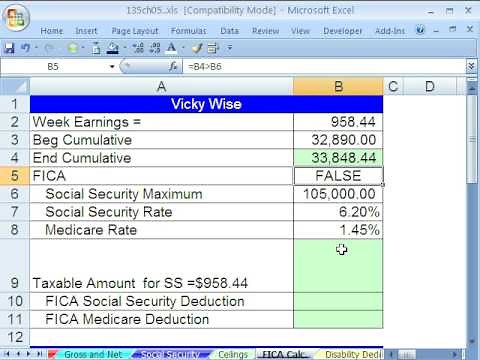Open the Add-Ins ribbon tab

click(x=390, y=31)
